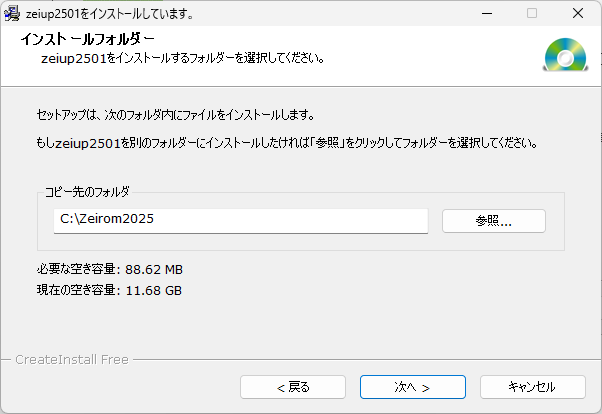This screenshot has width=602, height=414.
Task: Focus the C:\Zeirom2025 folder path field
Action: (241, 220)
